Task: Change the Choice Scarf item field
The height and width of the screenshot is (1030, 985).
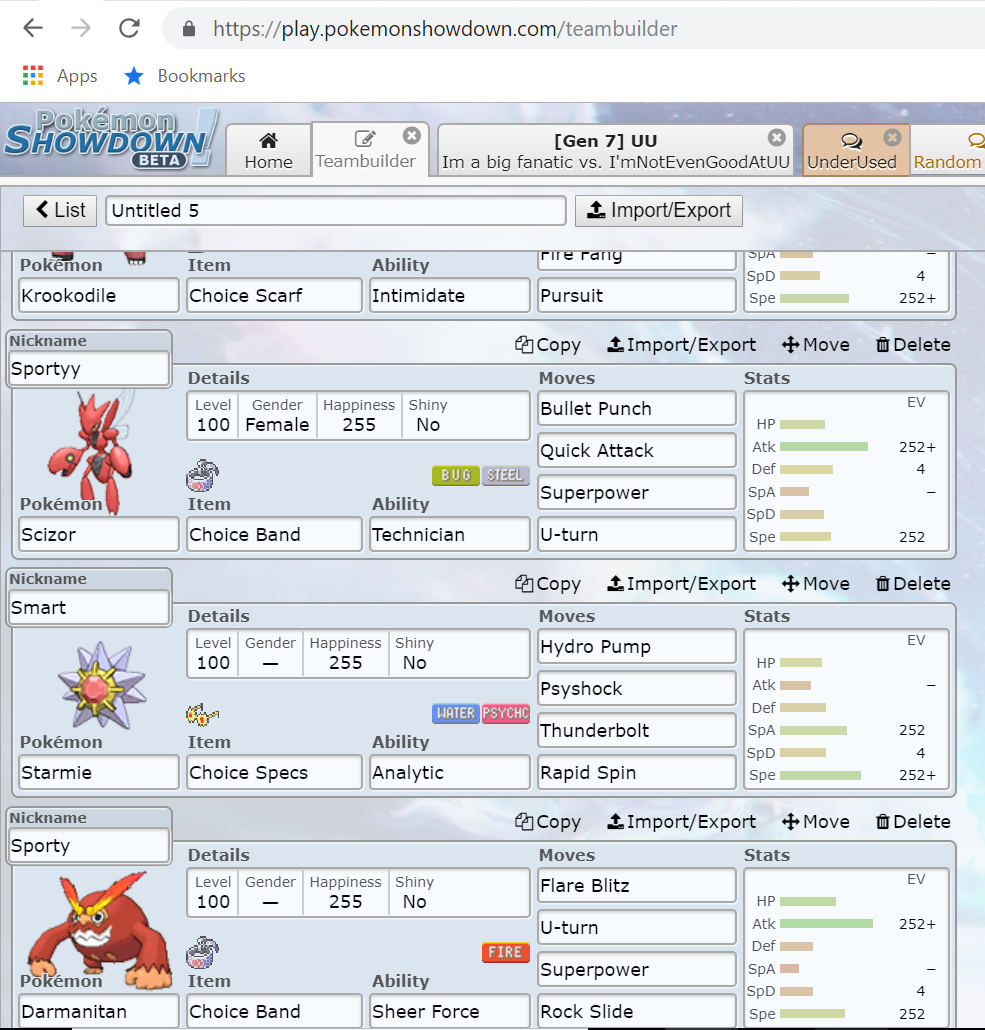Action: (275, 296)
